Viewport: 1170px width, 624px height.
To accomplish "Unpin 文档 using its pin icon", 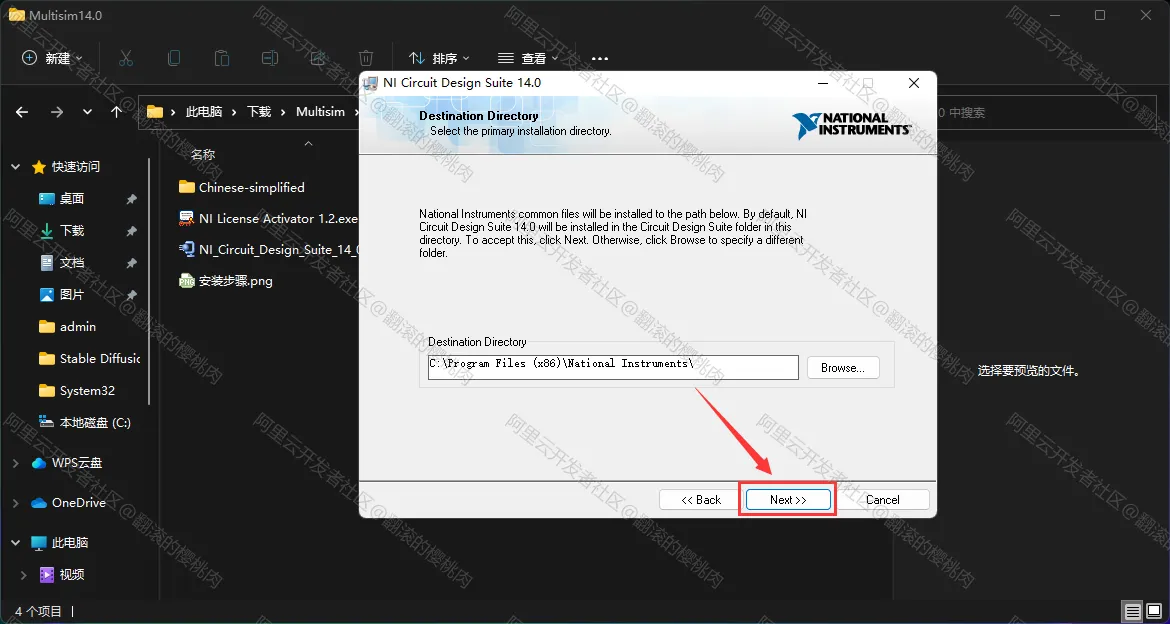I will (x=131, y=263).
